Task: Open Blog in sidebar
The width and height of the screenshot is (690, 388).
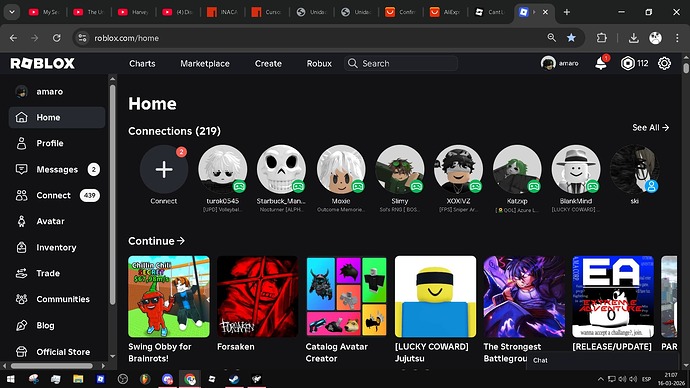Action: (x=57, y=326)
